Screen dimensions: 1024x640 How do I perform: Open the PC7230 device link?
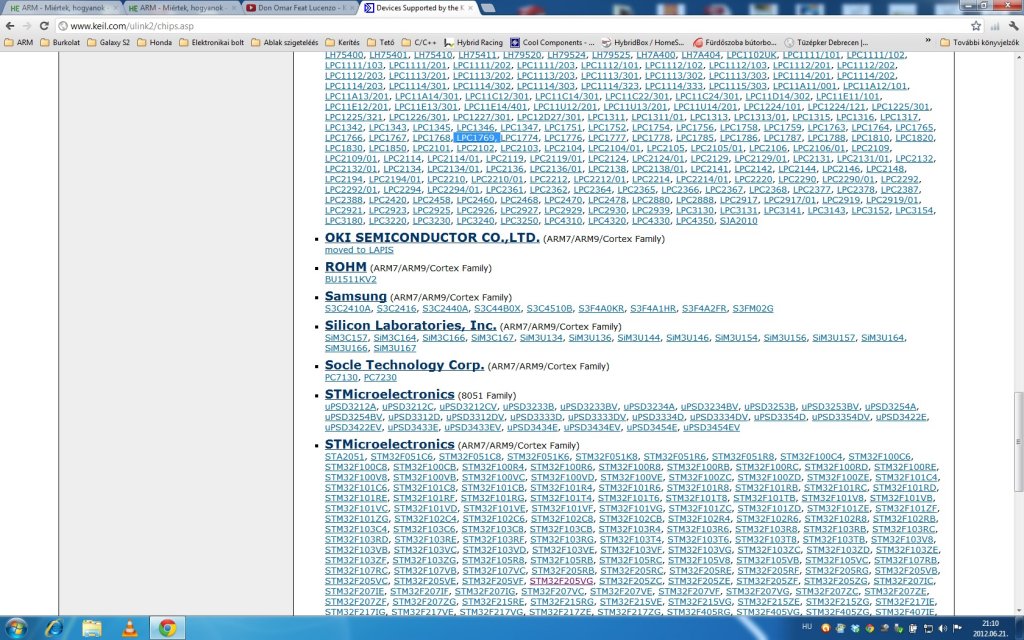pos(380,377)
